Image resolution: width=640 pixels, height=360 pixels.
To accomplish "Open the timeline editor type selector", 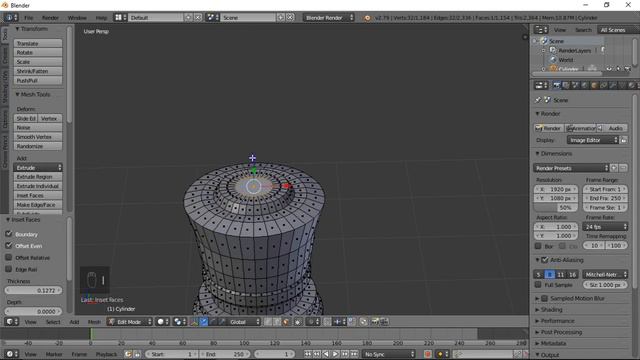I will (10, 354).
